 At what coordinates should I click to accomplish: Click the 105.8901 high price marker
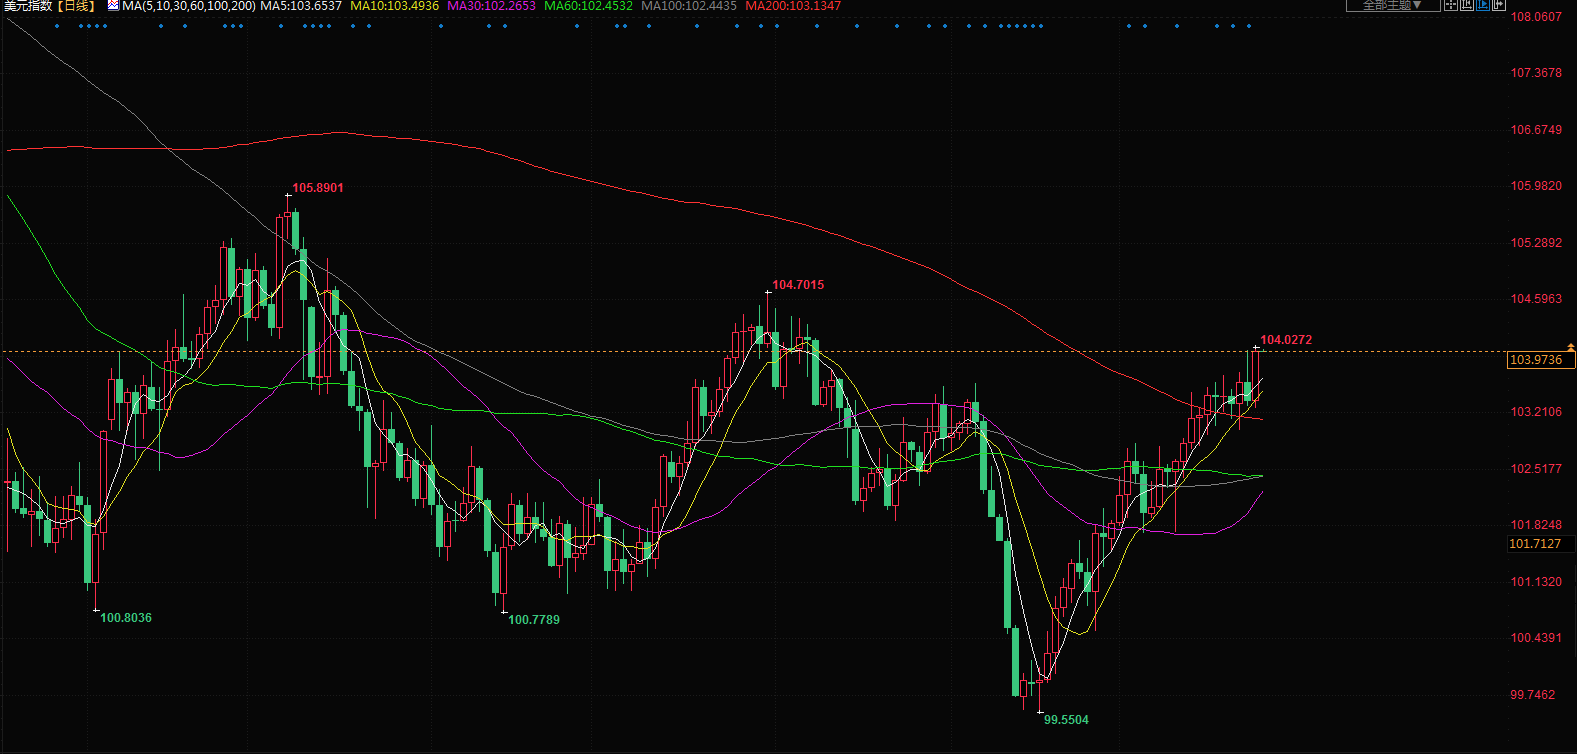pyautogui.click(x=317, y=188)
